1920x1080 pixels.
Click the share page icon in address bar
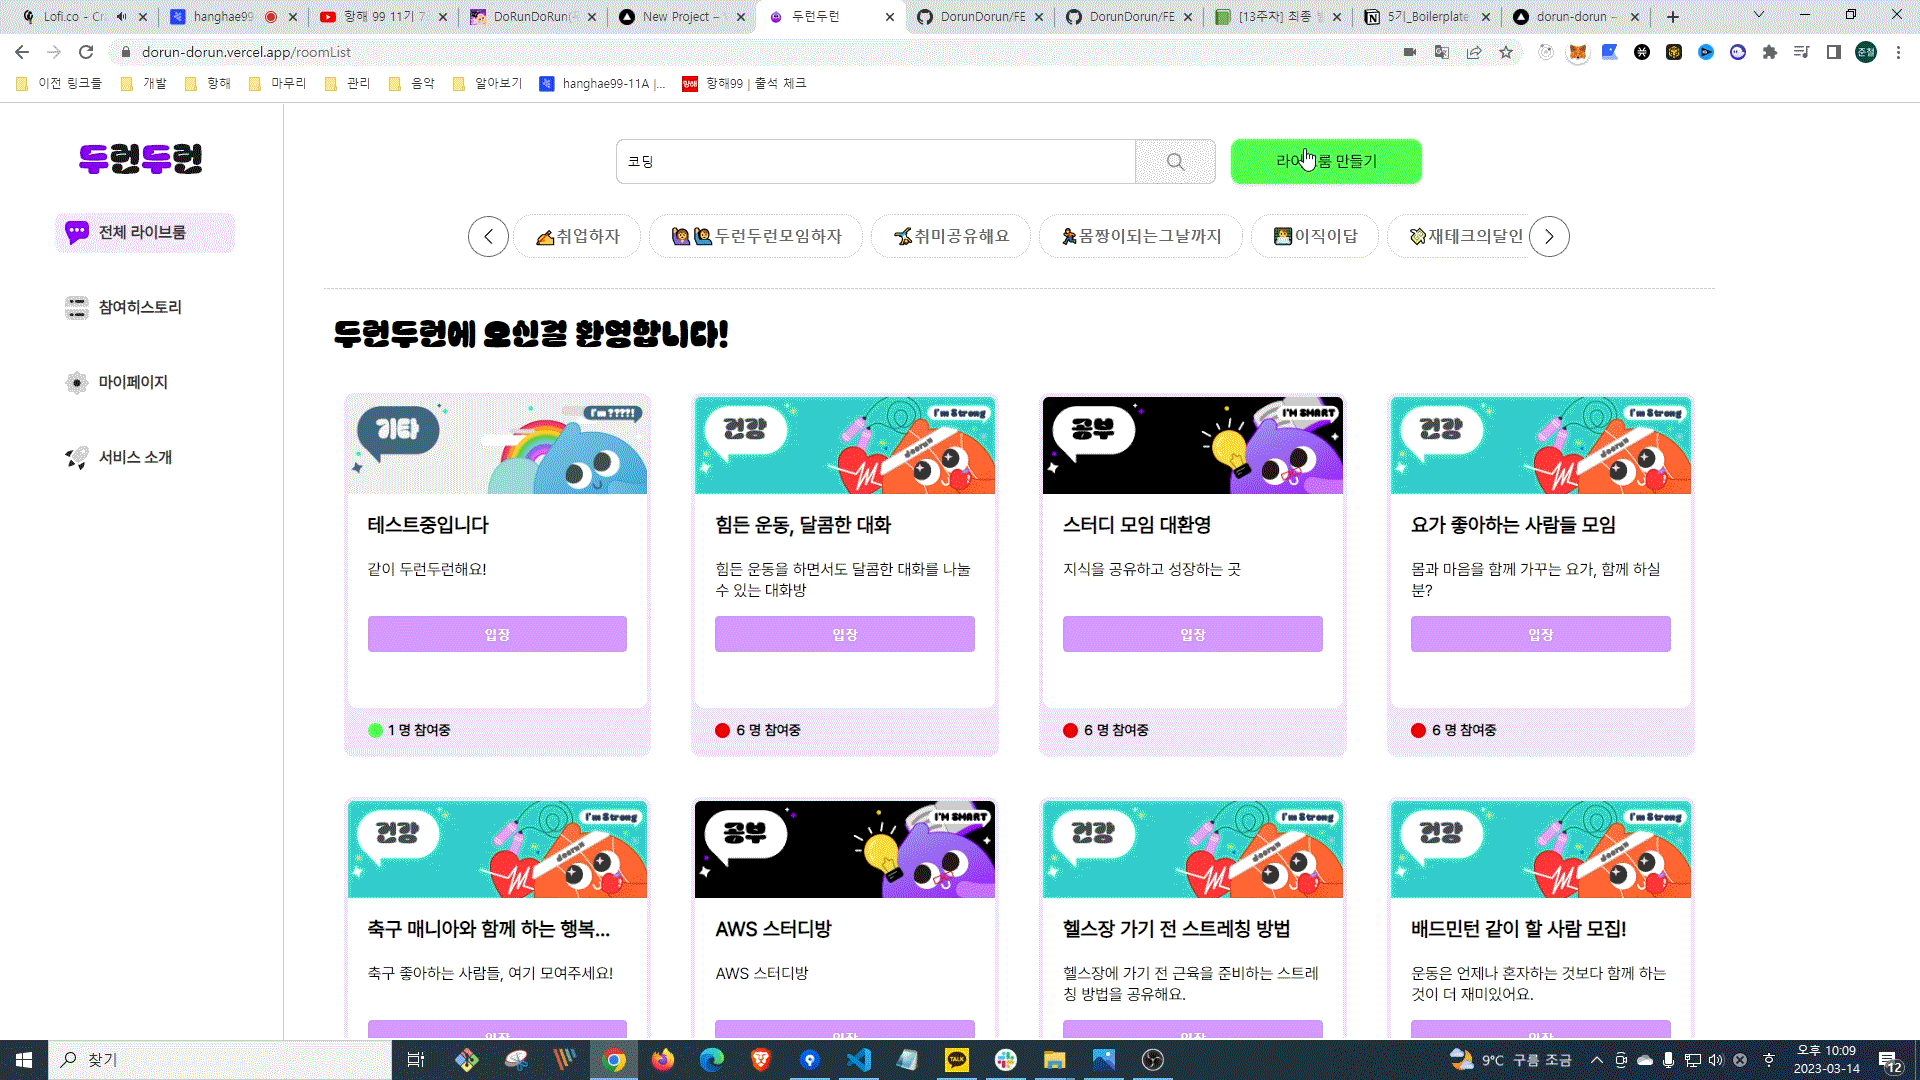coord(1474,52)
